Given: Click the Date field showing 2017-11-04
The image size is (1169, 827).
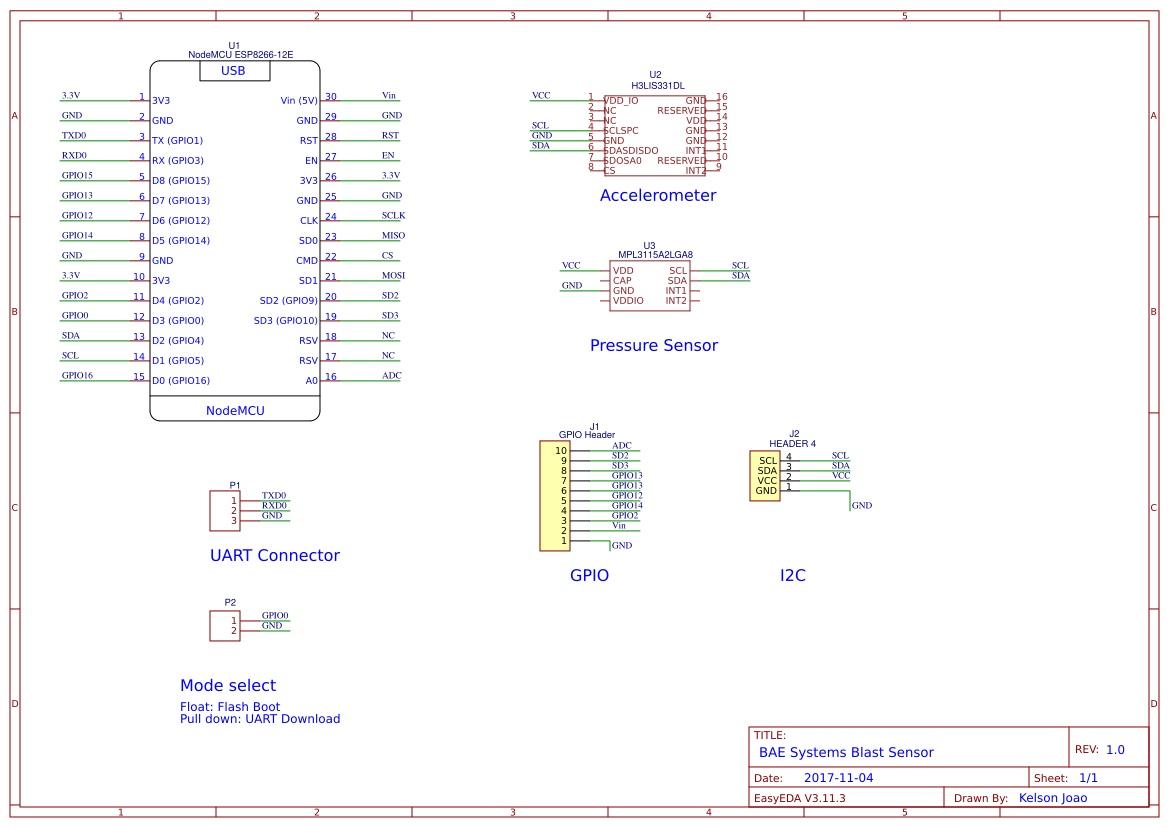Looking at the screenshot, I should click(838, 776).
